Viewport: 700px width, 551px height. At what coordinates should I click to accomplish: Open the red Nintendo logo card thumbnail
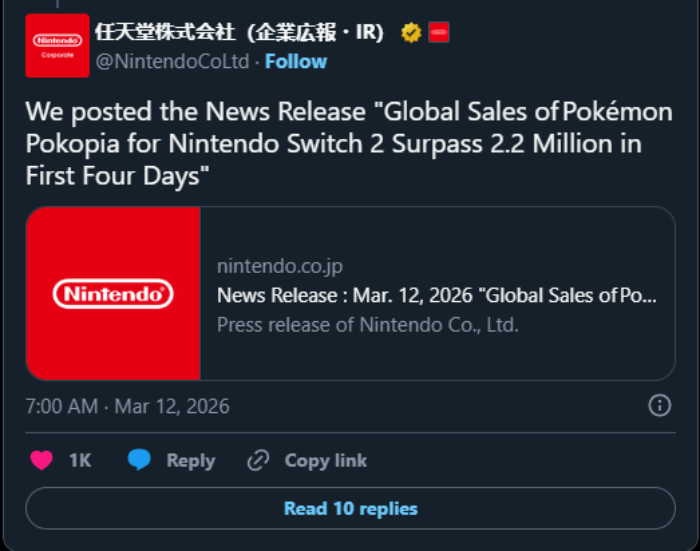[x=113, y=293]
